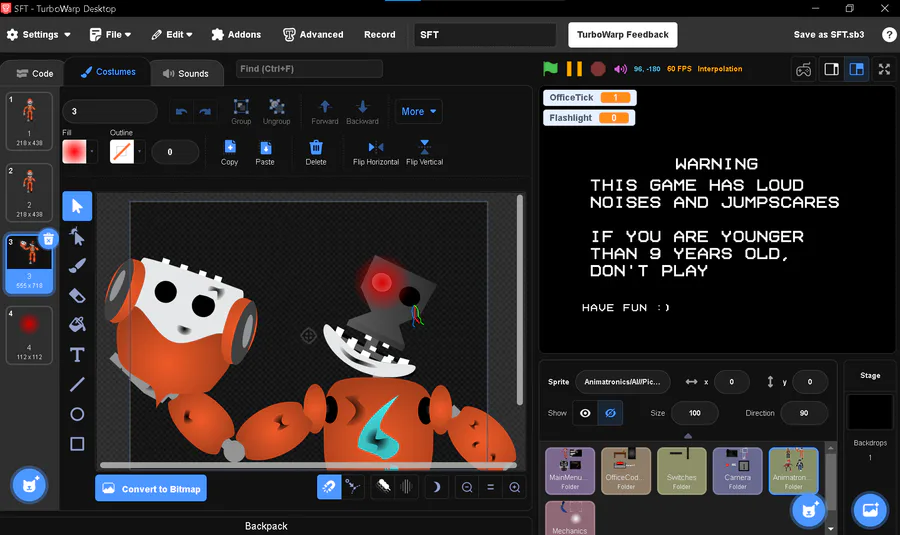Switch to large stage layout

click(856, 69)
